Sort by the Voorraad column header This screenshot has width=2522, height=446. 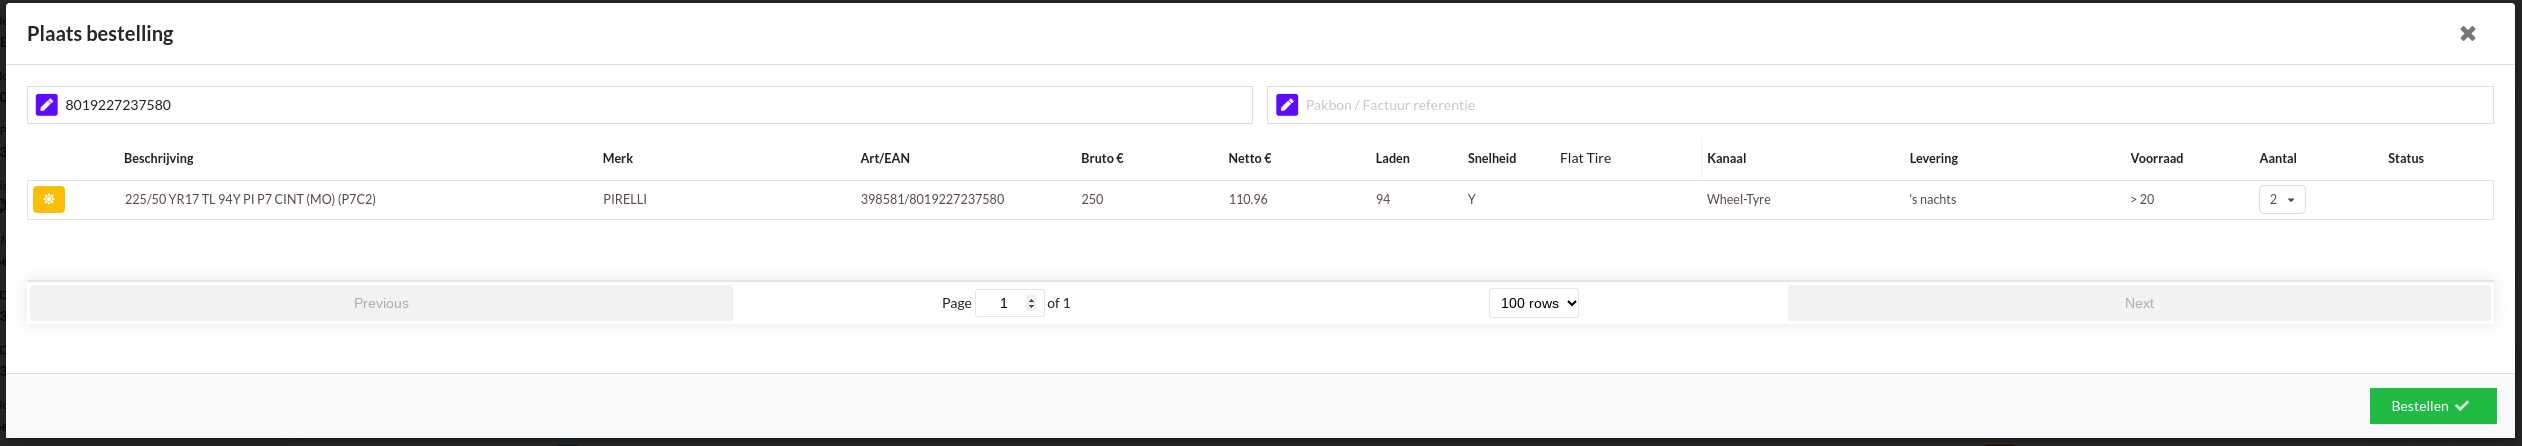coord(2156,158)
